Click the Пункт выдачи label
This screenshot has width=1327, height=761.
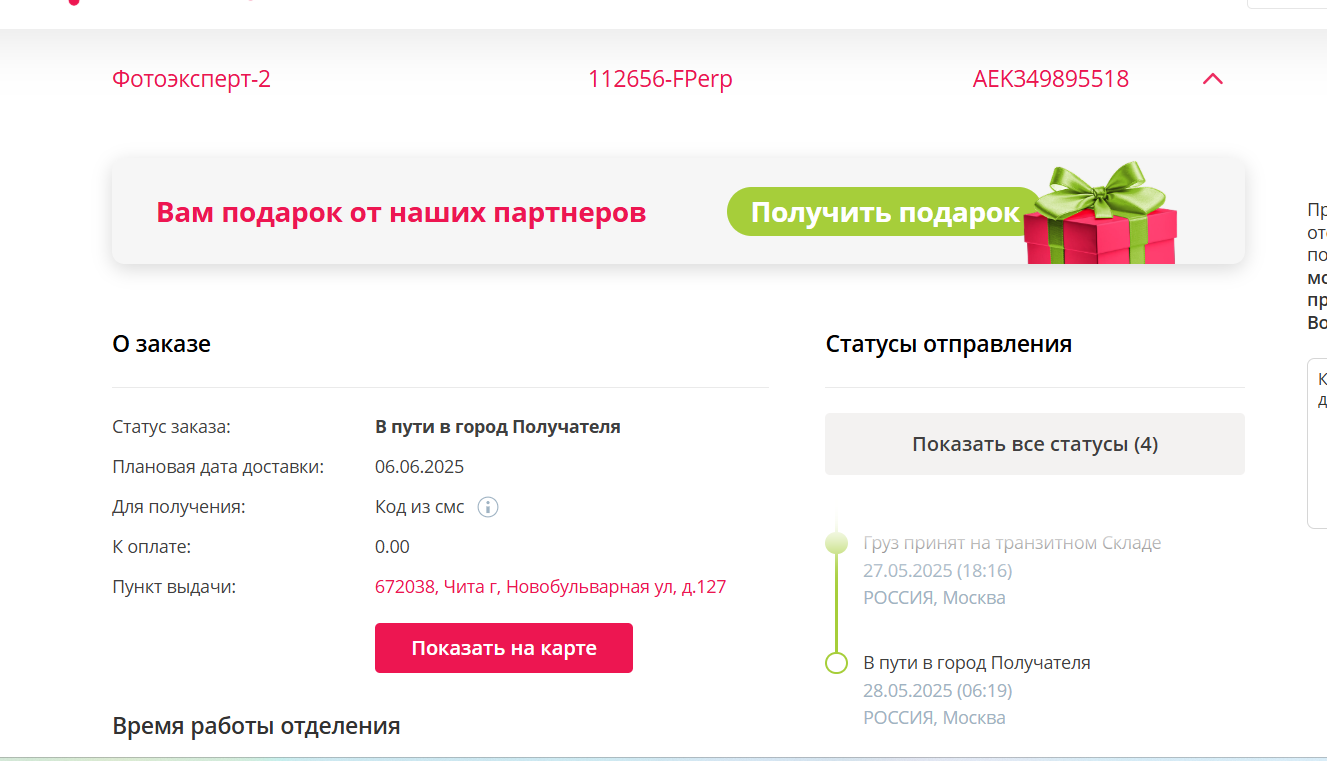coord(174,587)
